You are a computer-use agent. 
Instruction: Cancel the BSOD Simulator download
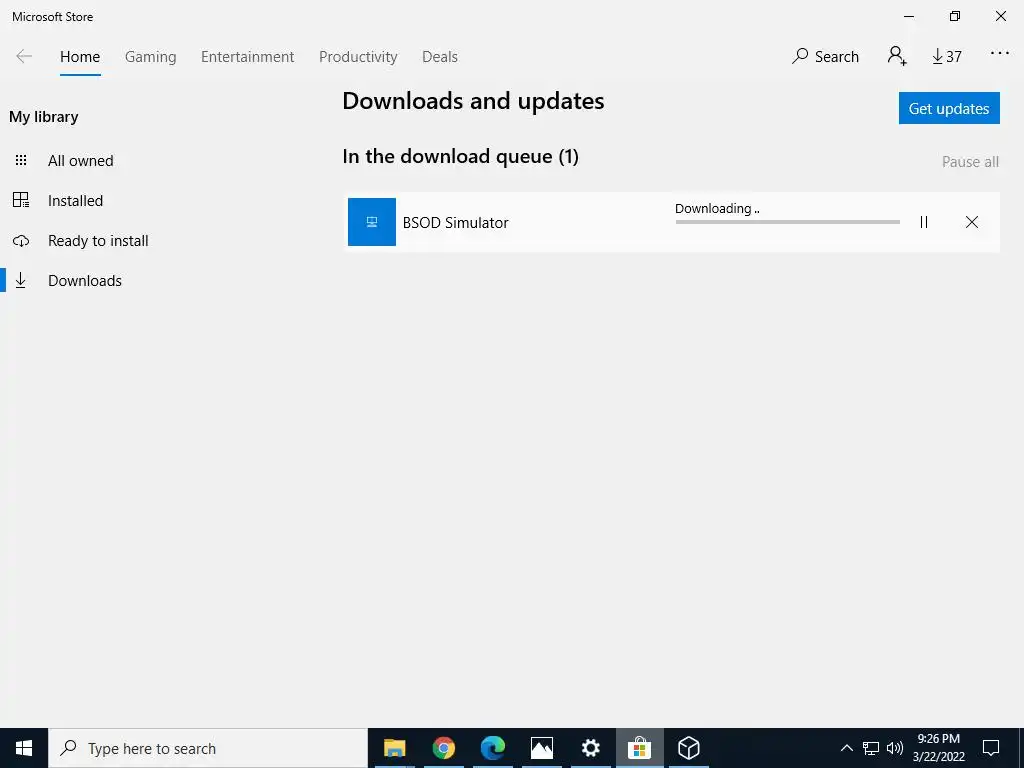[x=972, y=222]
